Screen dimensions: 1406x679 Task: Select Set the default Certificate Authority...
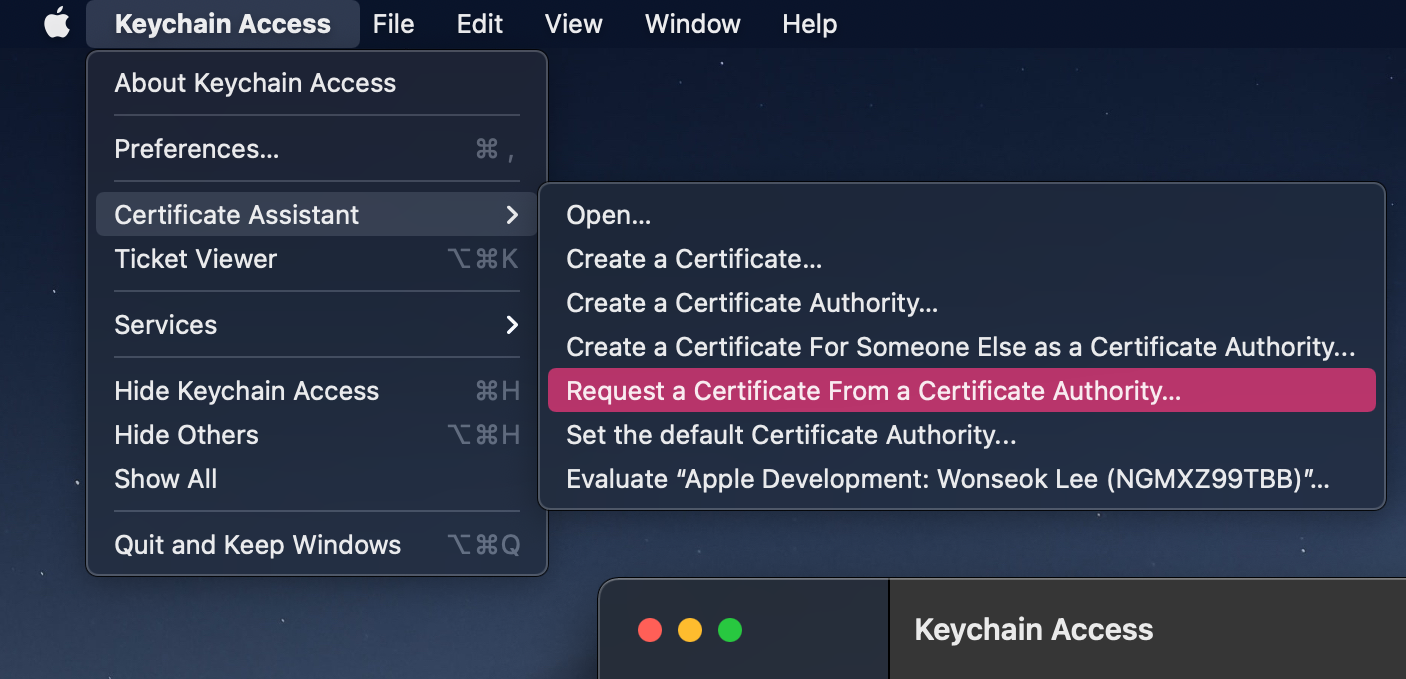(x=962, y=435)
